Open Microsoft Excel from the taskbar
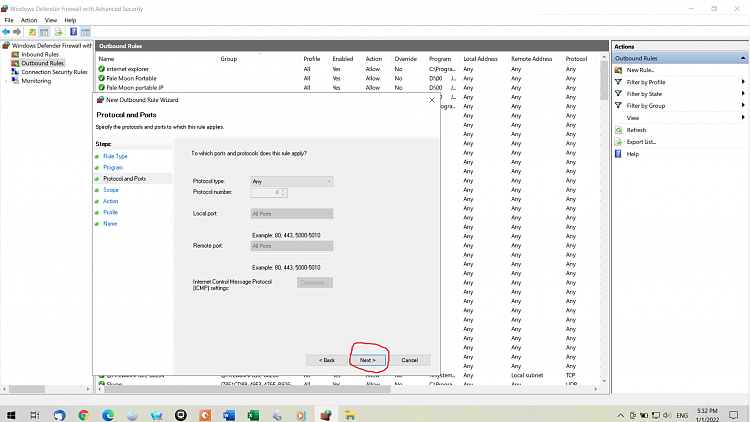 coord(253,415)
